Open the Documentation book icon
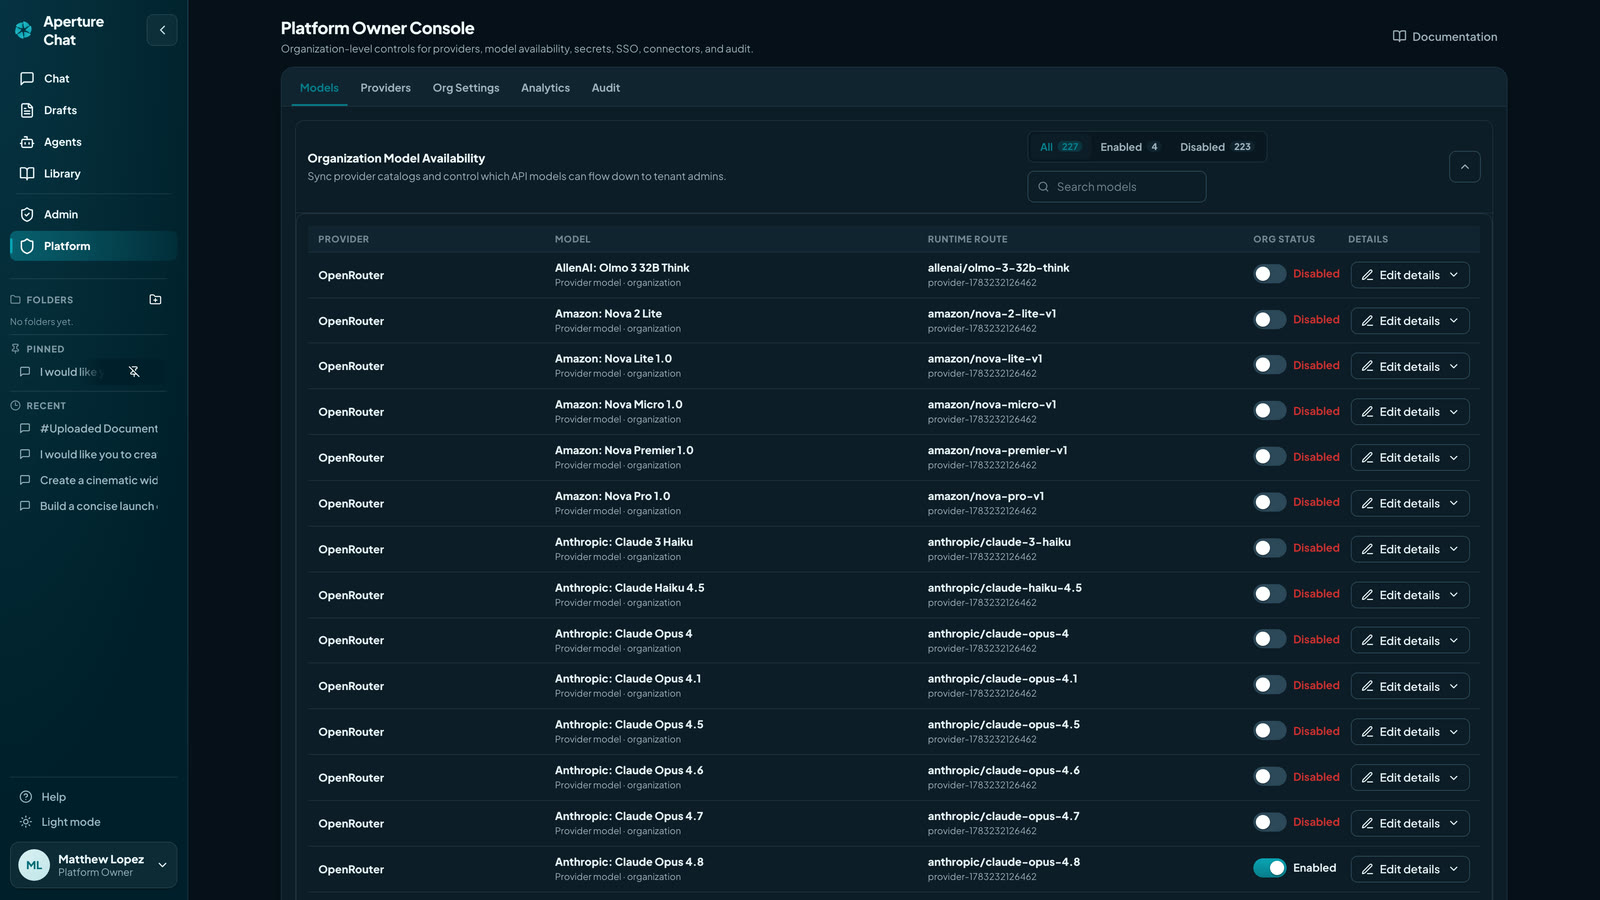This screenshot has height=900, width=1600. point(1399,36)
